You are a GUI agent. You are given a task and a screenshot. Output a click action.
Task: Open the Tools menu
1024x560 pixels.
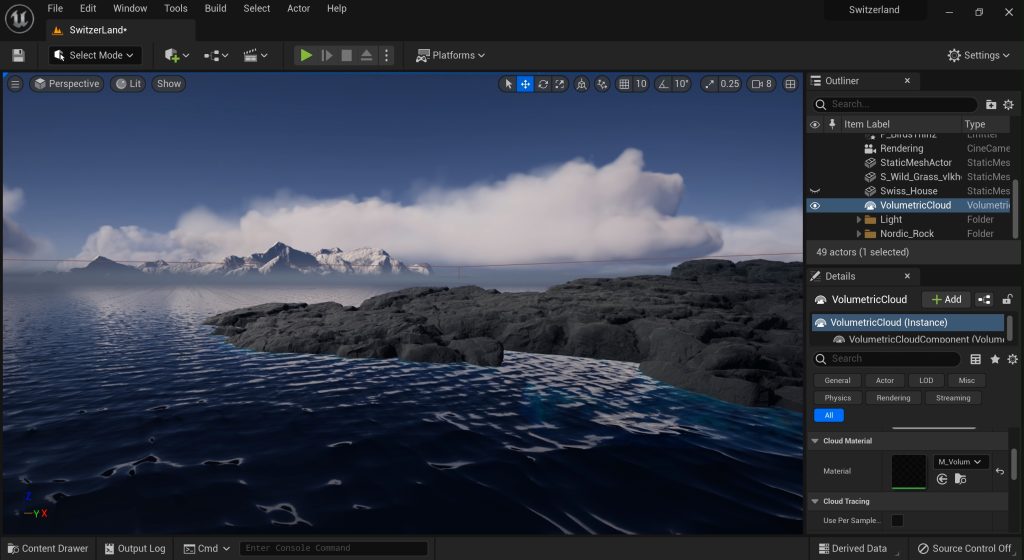(176, 8)
